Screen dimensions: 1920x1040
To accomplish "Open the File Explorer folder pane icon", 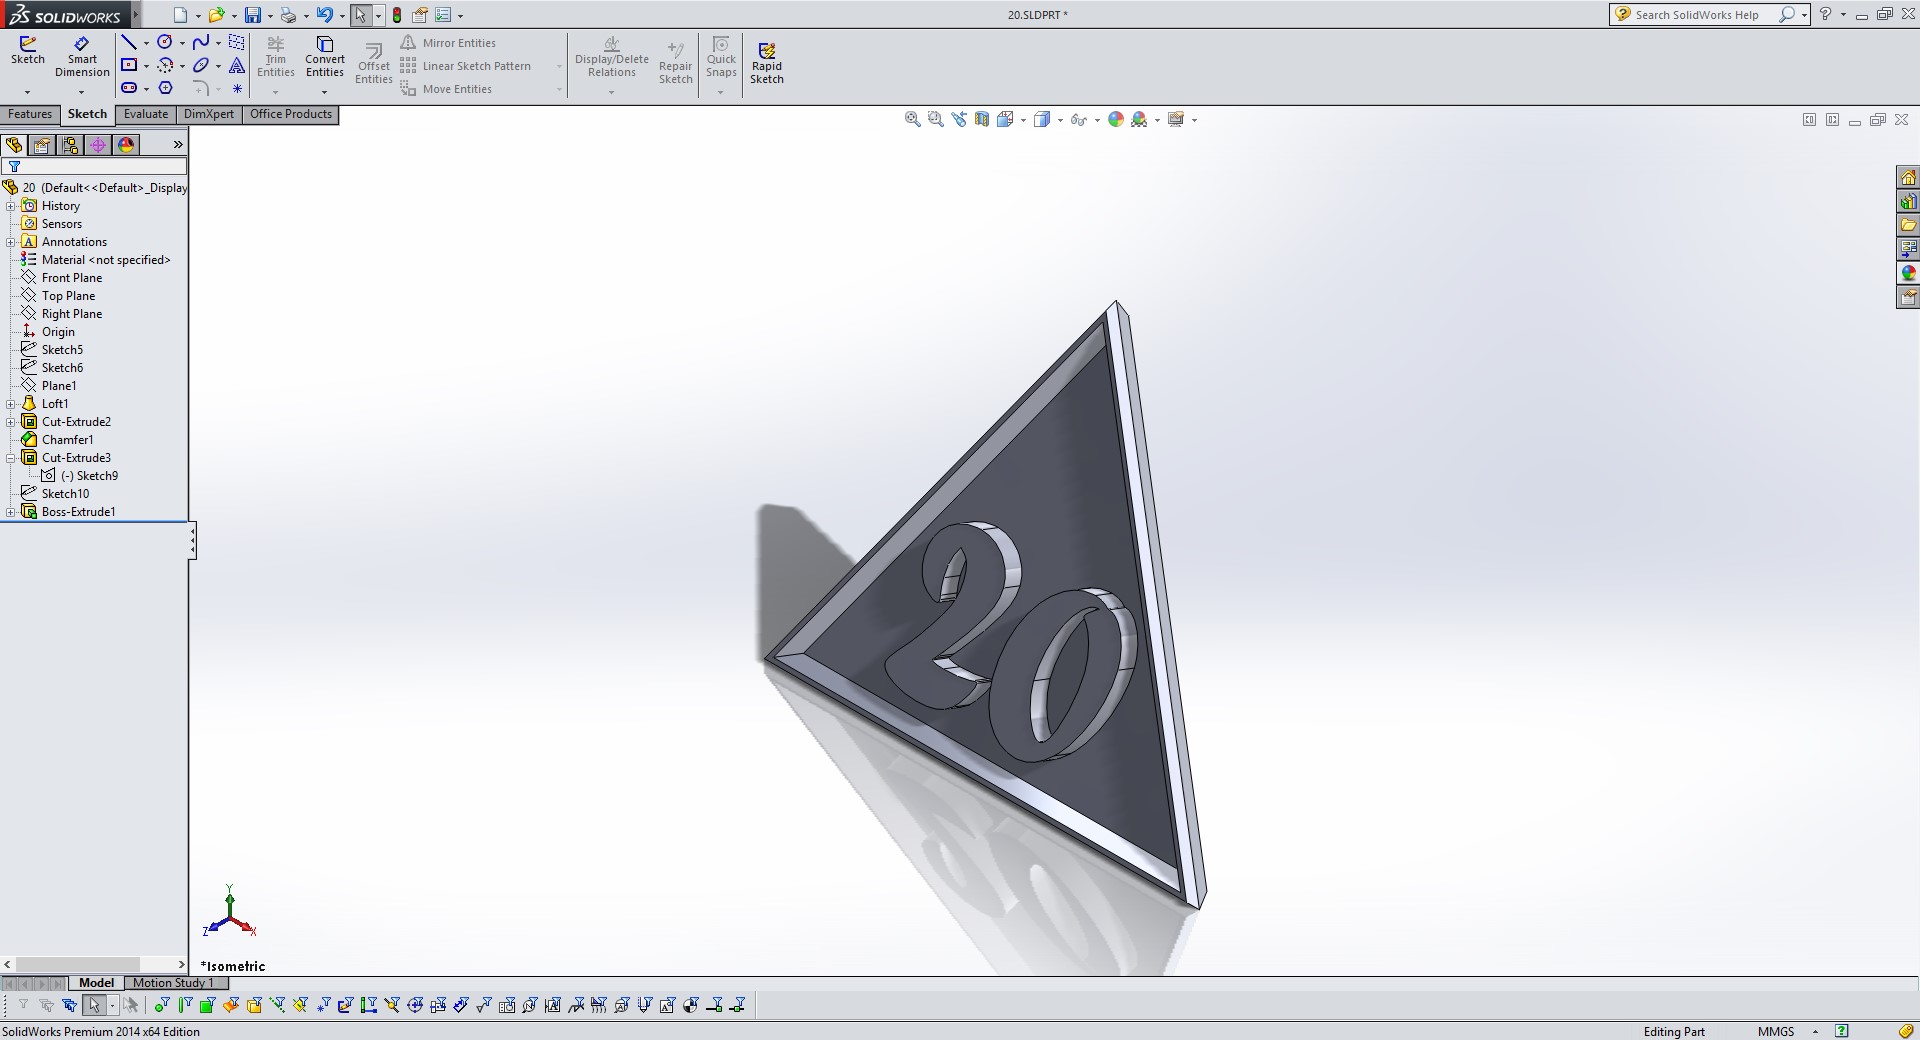I will click(1908, 225).
